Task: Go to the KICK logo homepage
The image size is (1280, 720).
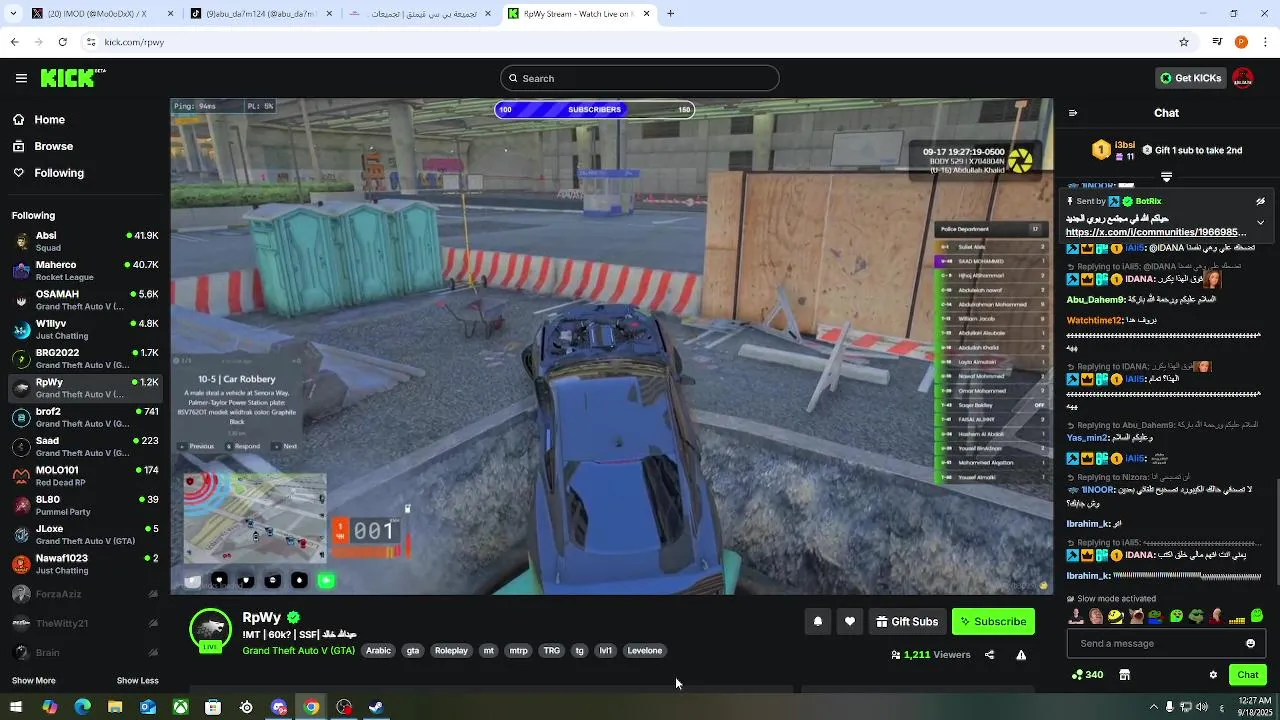Action: pos(73,78)
